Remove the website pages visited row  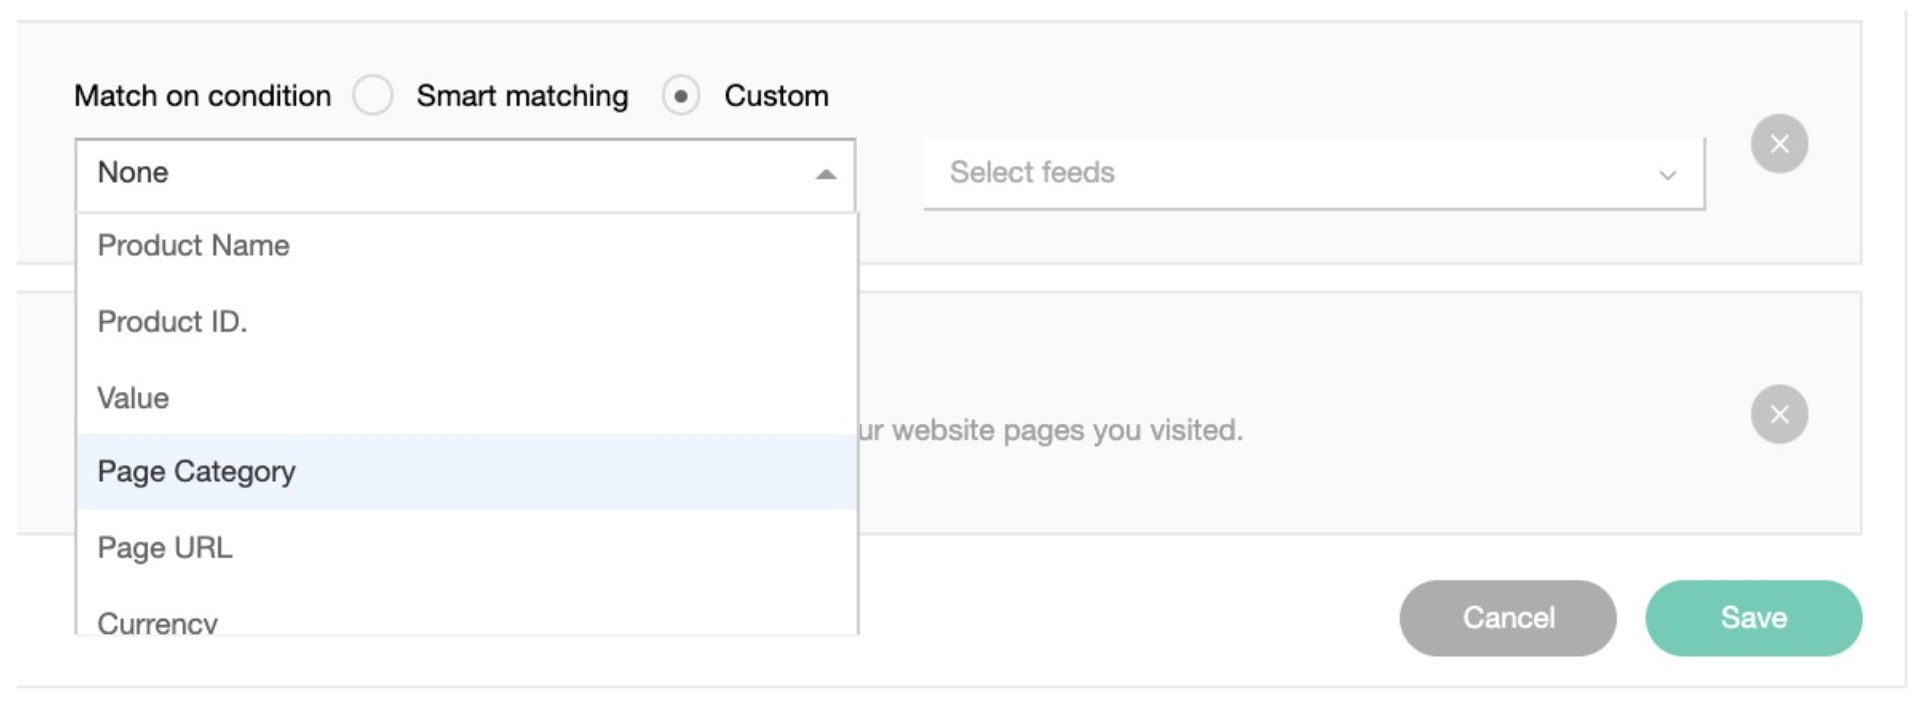pos(1778,414)
